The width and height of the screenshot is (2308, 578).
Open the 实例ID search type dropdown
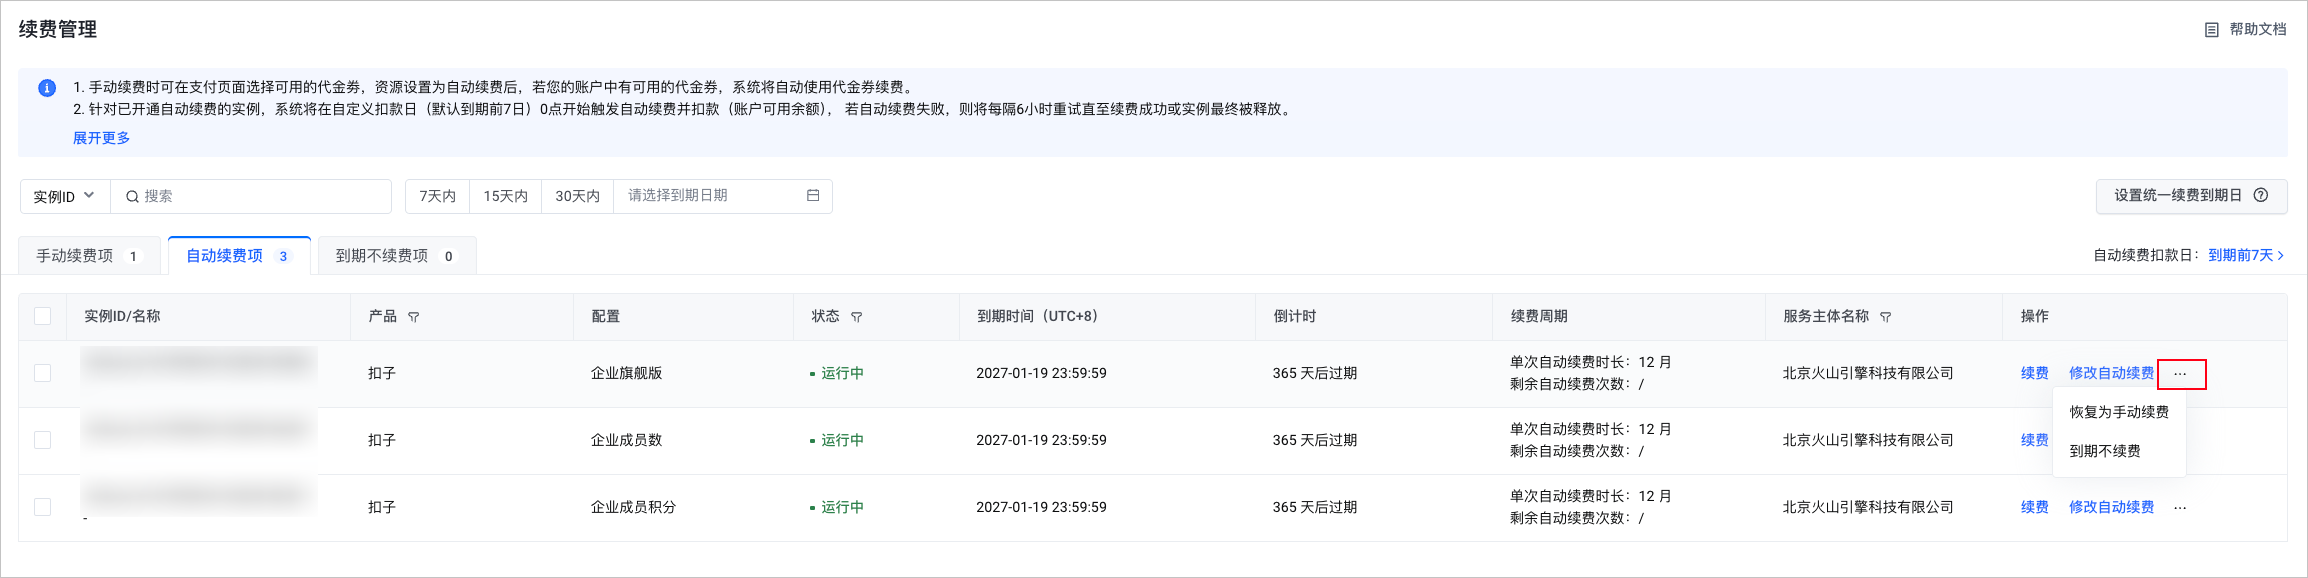(x=64, y=197)
